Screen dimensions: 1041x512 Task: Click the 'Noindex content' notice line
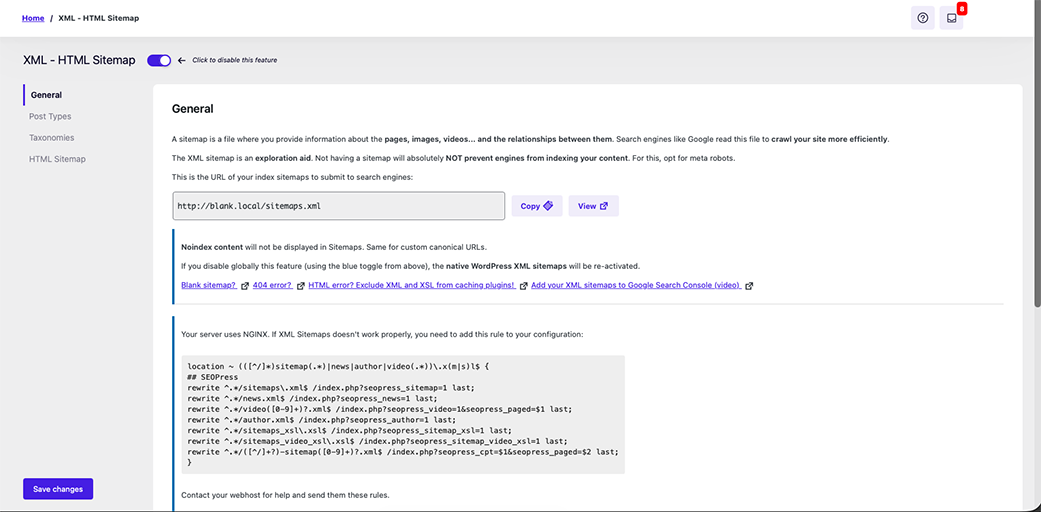tap(334, 247)
